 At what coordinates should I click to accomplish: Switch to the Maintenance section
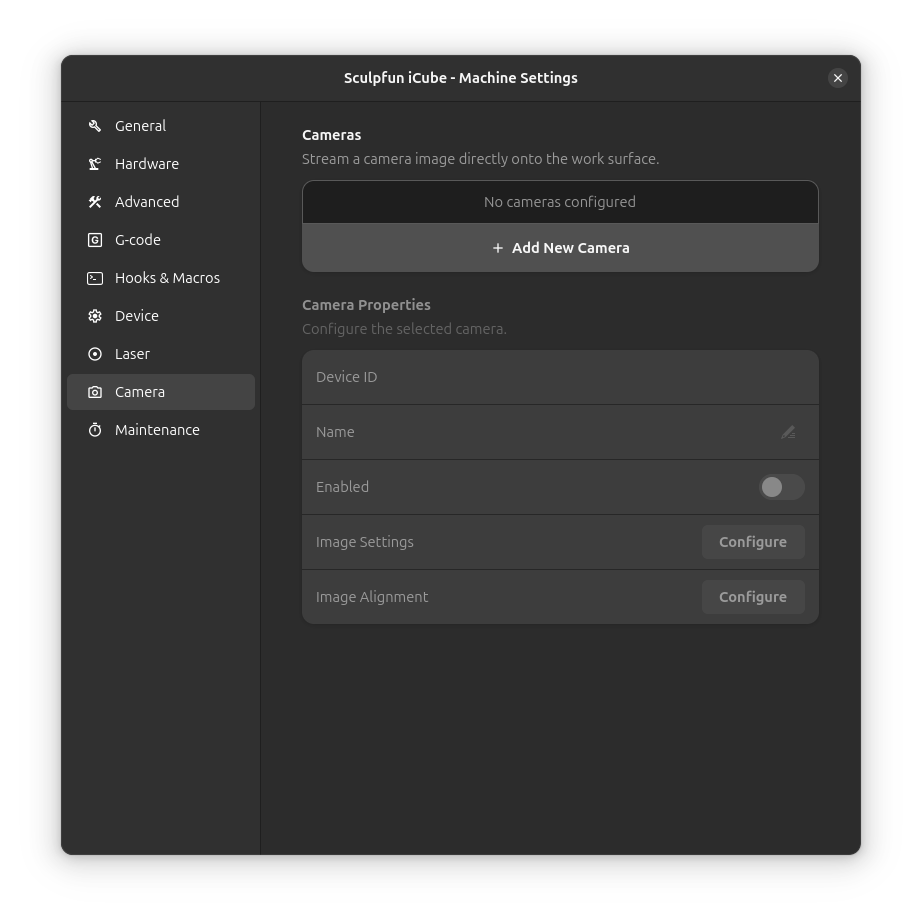pos(157,430)
